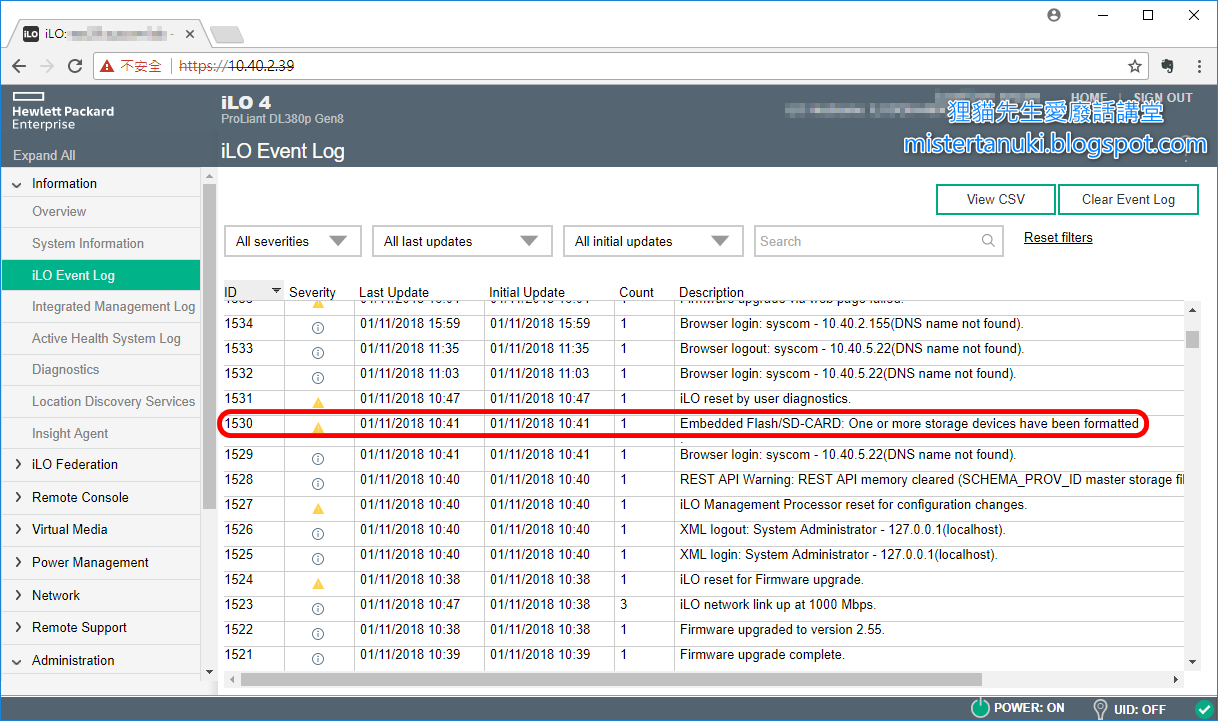Sort by the Initial Update column header

click(x=527, y=292)
